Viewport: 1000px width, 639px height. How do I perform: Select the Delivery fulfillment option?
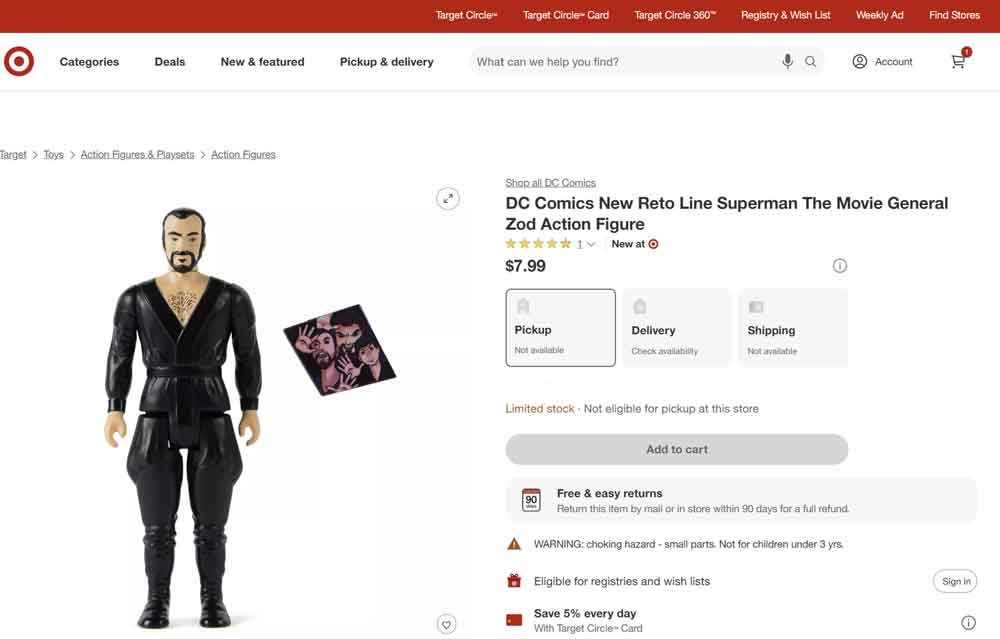click(677, 327)
